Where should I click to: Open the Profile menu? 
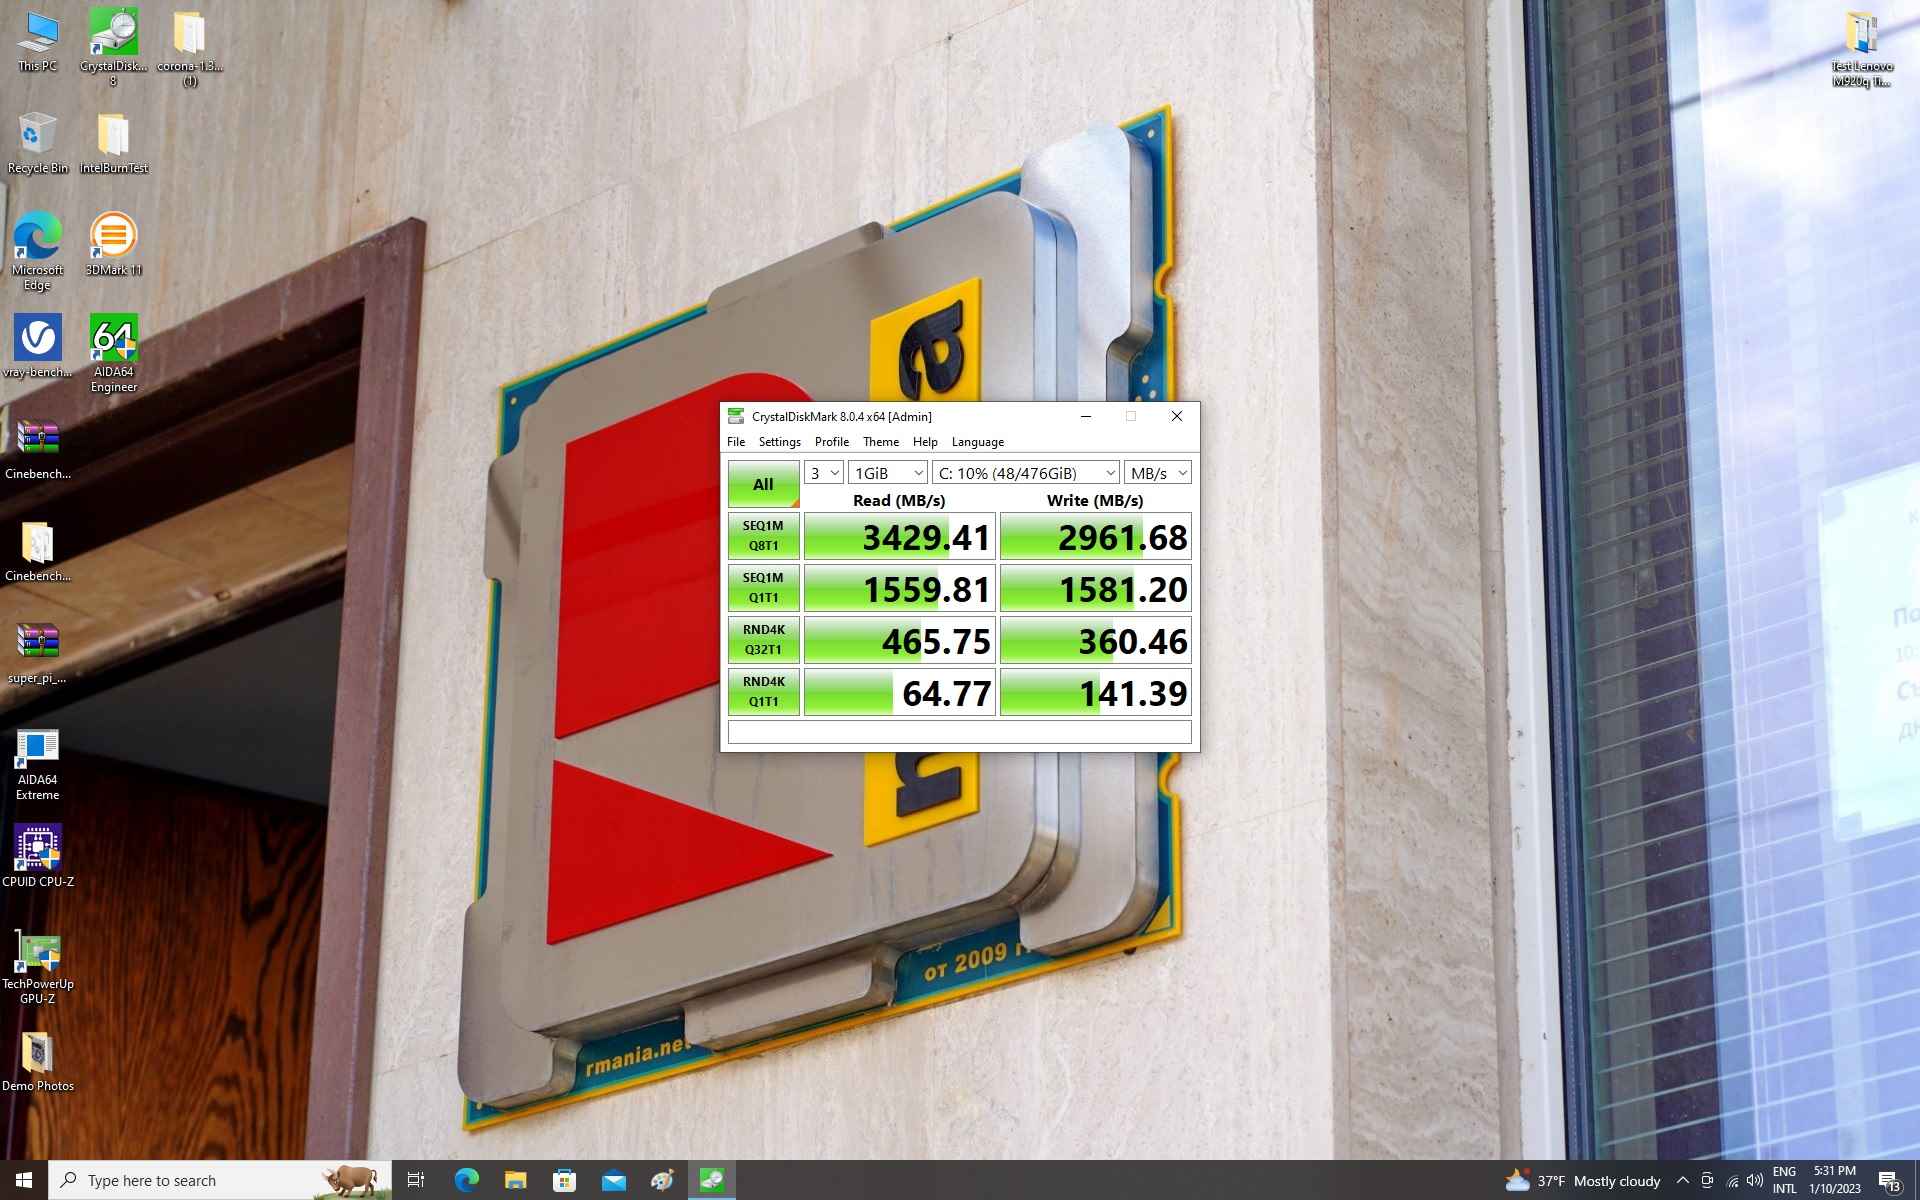coord(831,442)
